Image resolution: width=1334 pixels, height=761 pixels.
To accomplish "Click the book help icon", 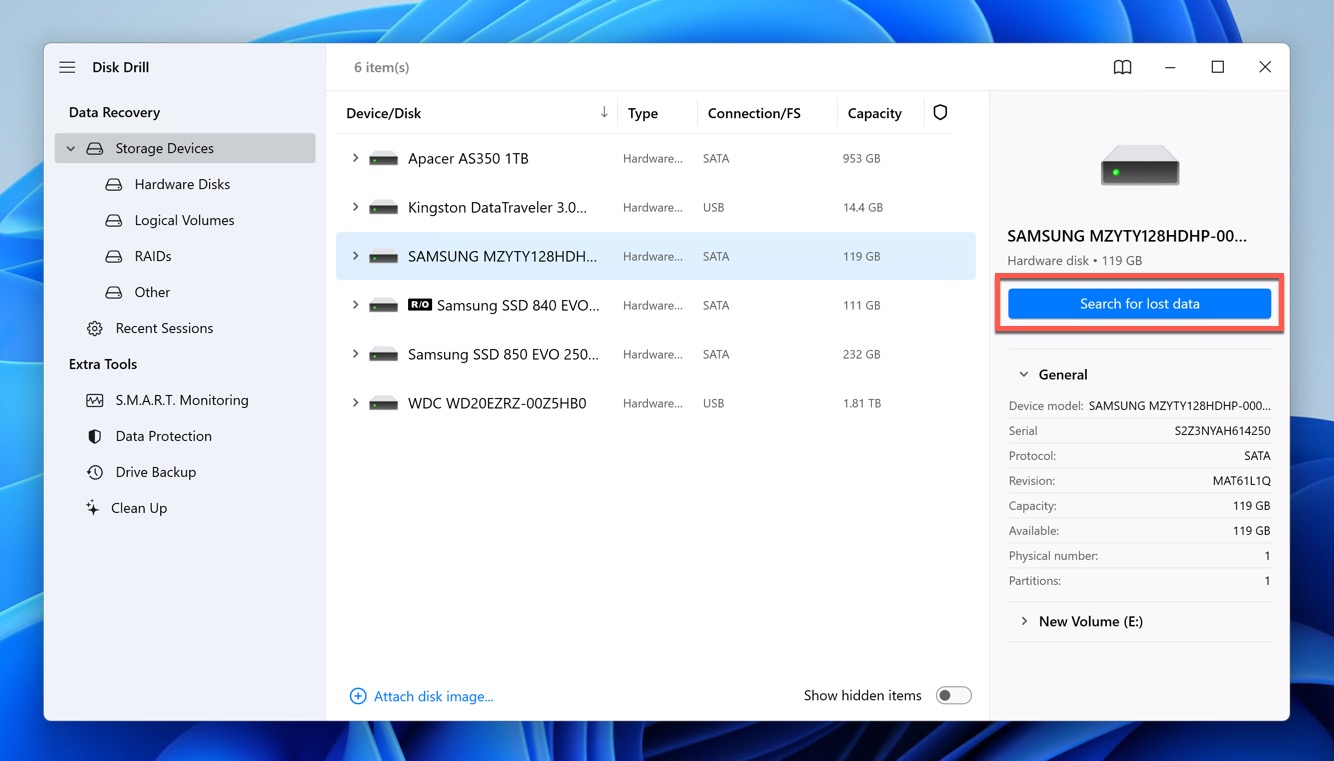I will tap(1122, 67).
